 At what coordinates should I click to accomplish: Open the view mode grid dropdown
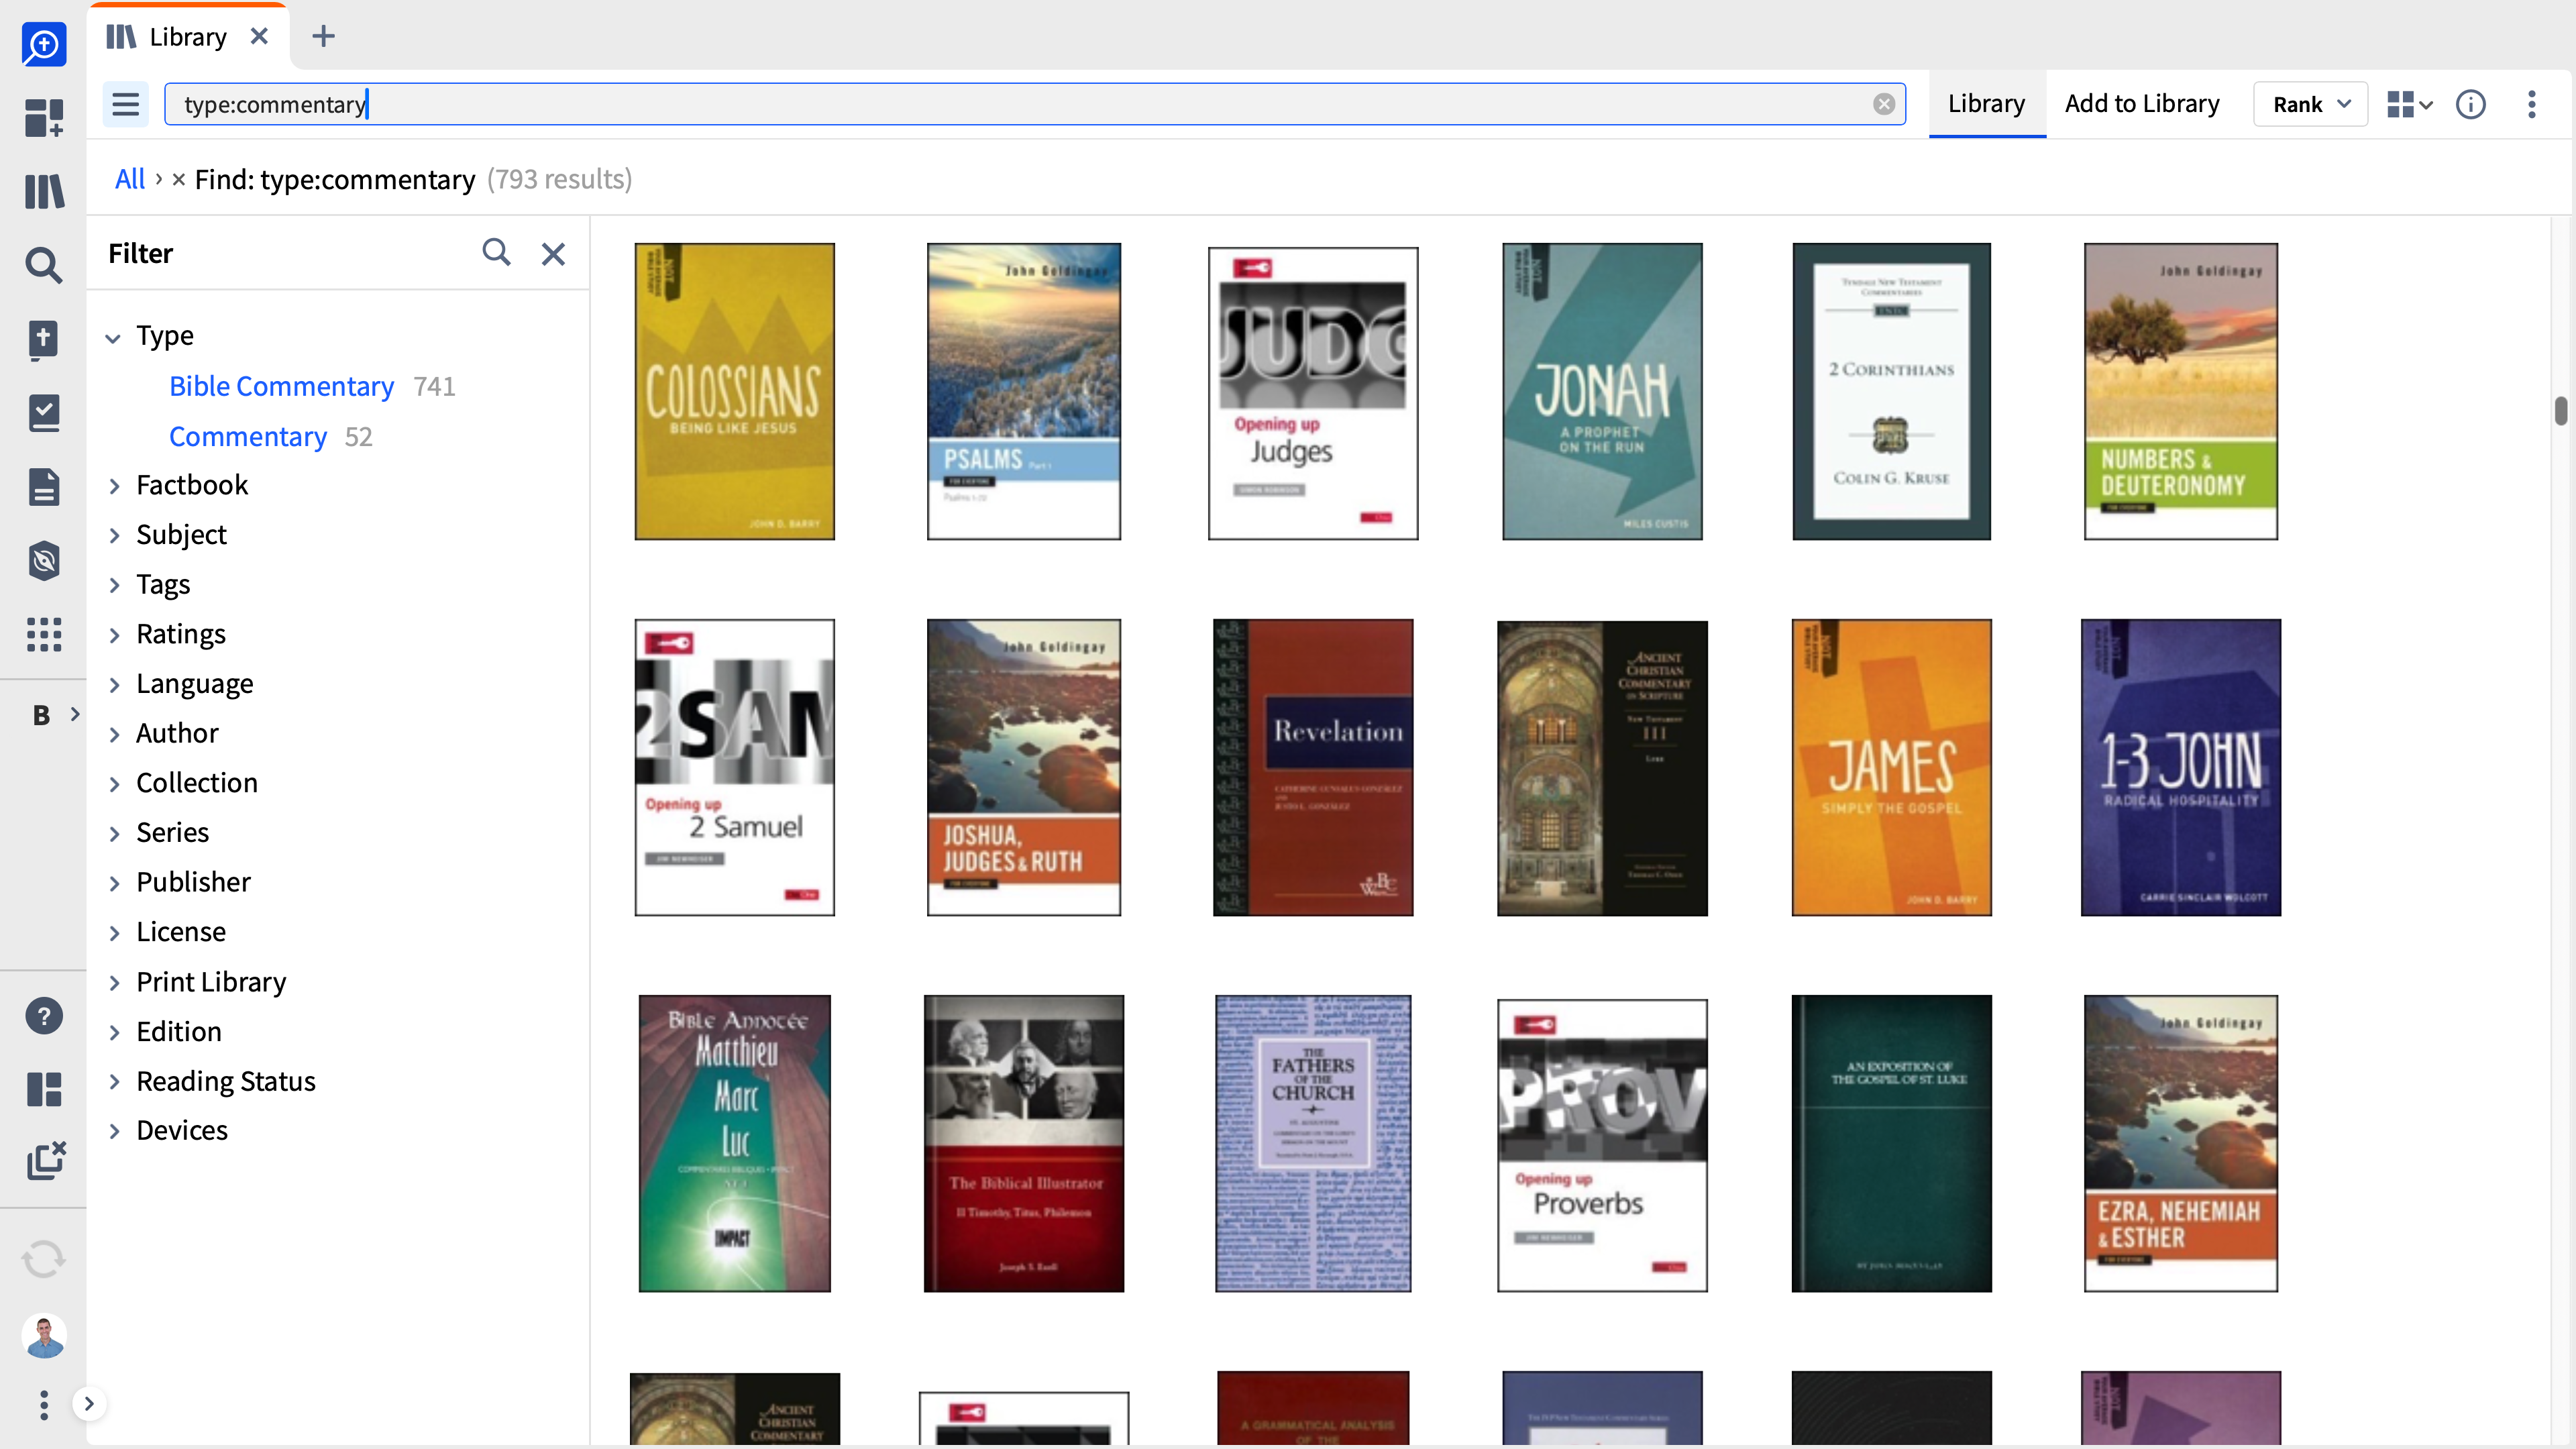click(2409, 104)
